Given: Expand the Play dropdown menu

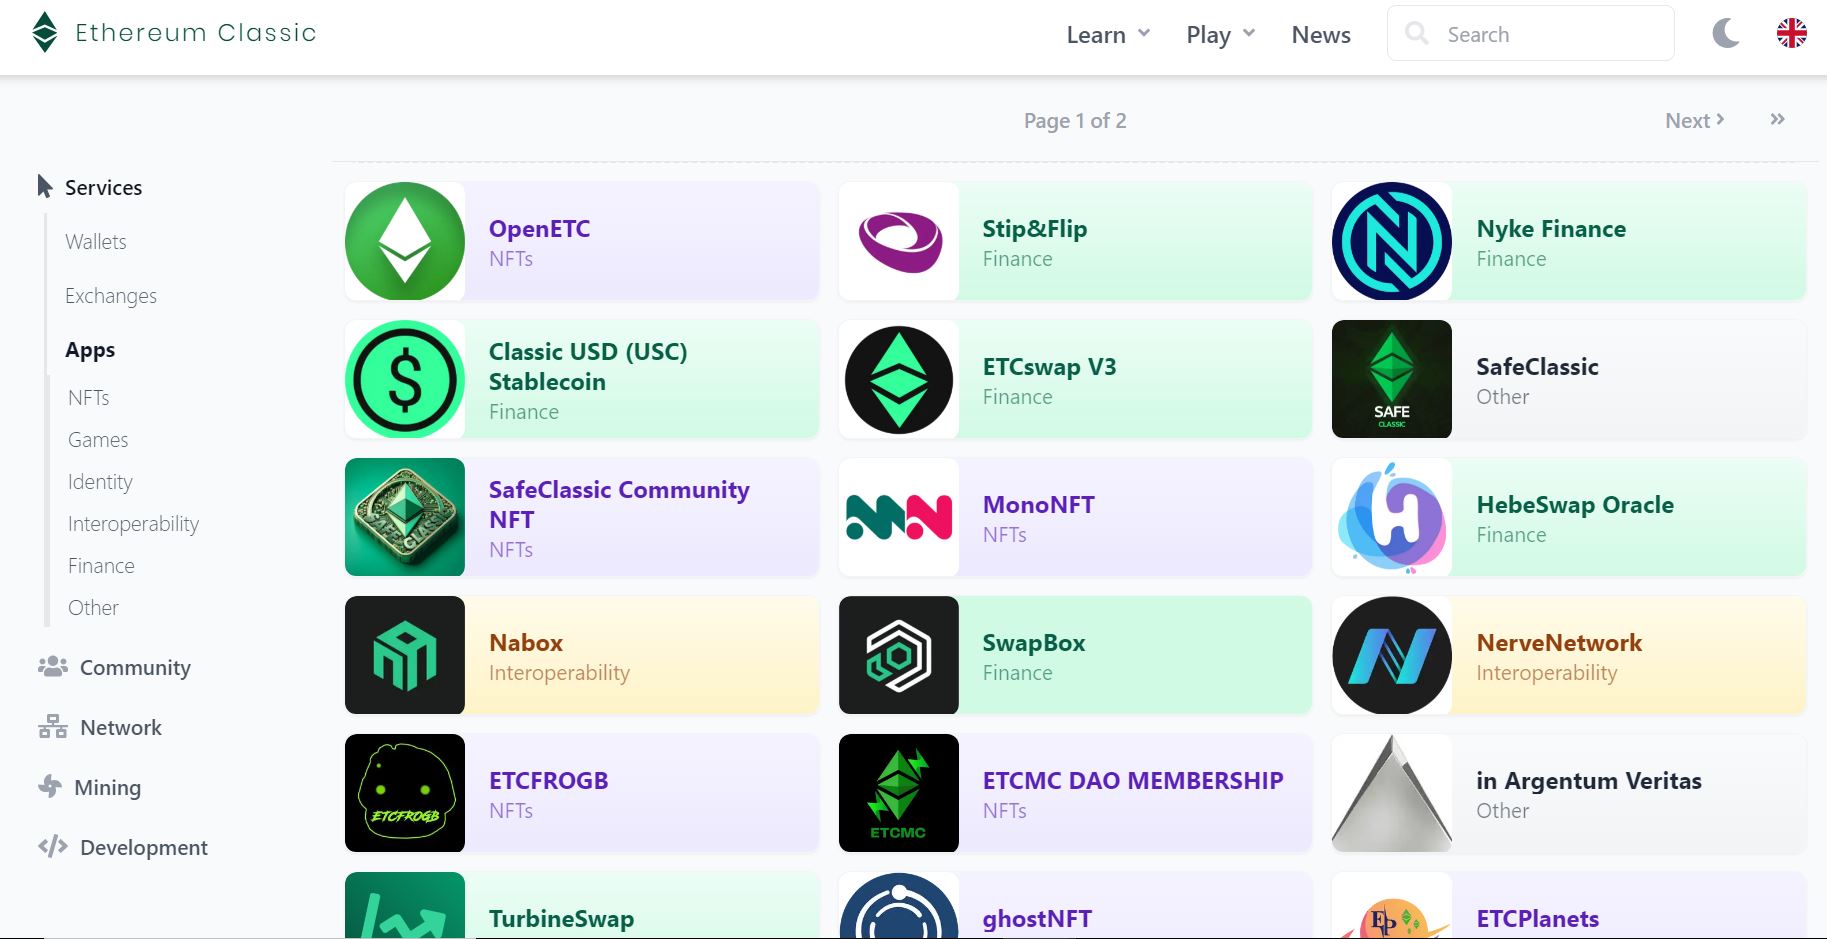Looking at the screenshot, I should coord(1220,35).
